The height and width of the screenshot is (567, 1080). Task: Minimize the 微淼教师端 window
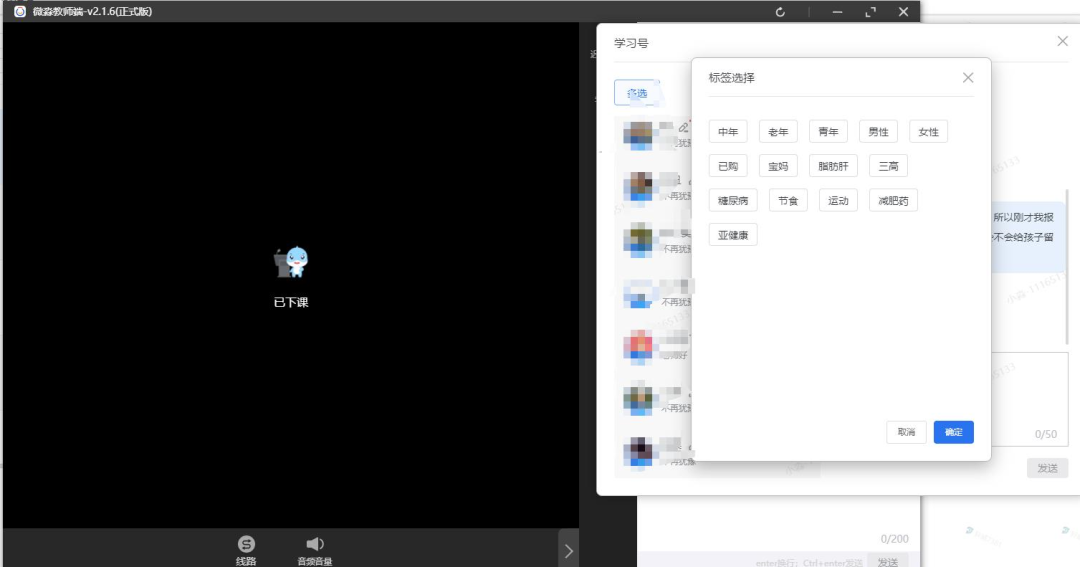(838, 12)
